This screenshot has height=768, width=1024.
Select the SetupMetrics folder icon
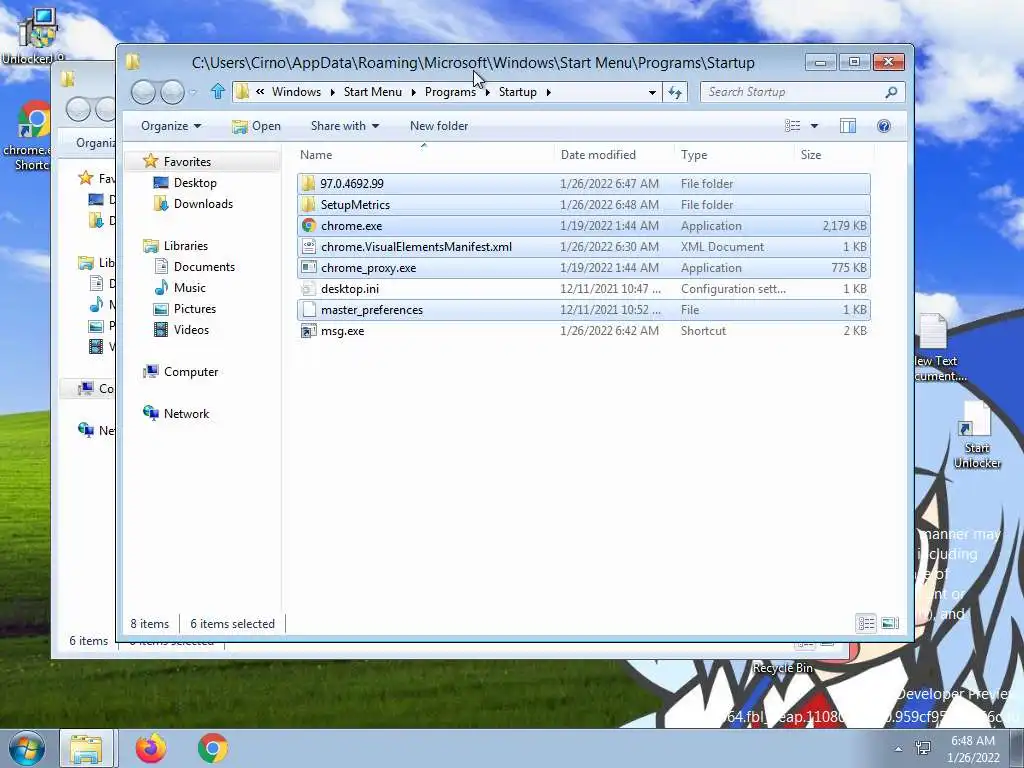tap(309, 205)
